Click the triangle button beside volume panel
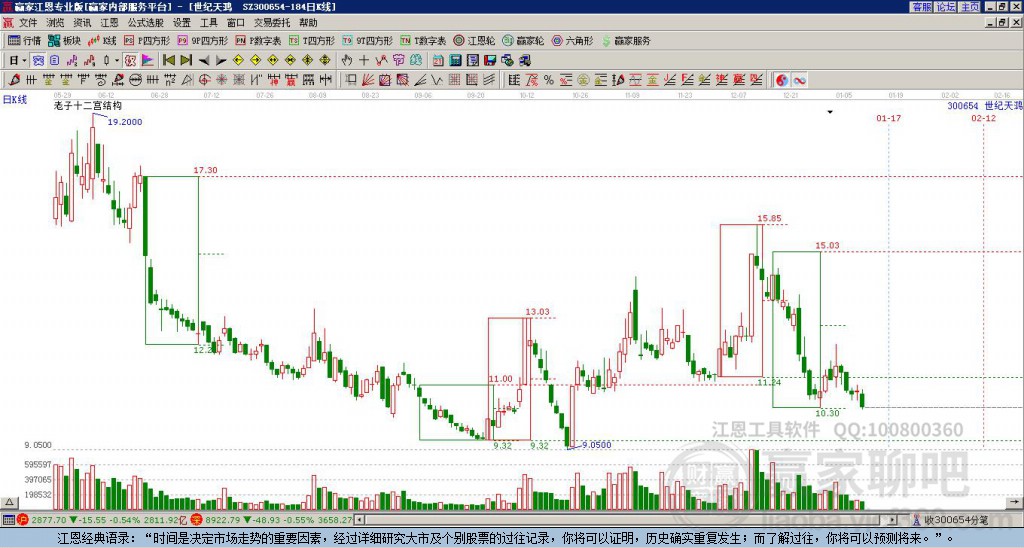Image resolution: width=1024 pixels, height=548 pixels. point(9,502)
